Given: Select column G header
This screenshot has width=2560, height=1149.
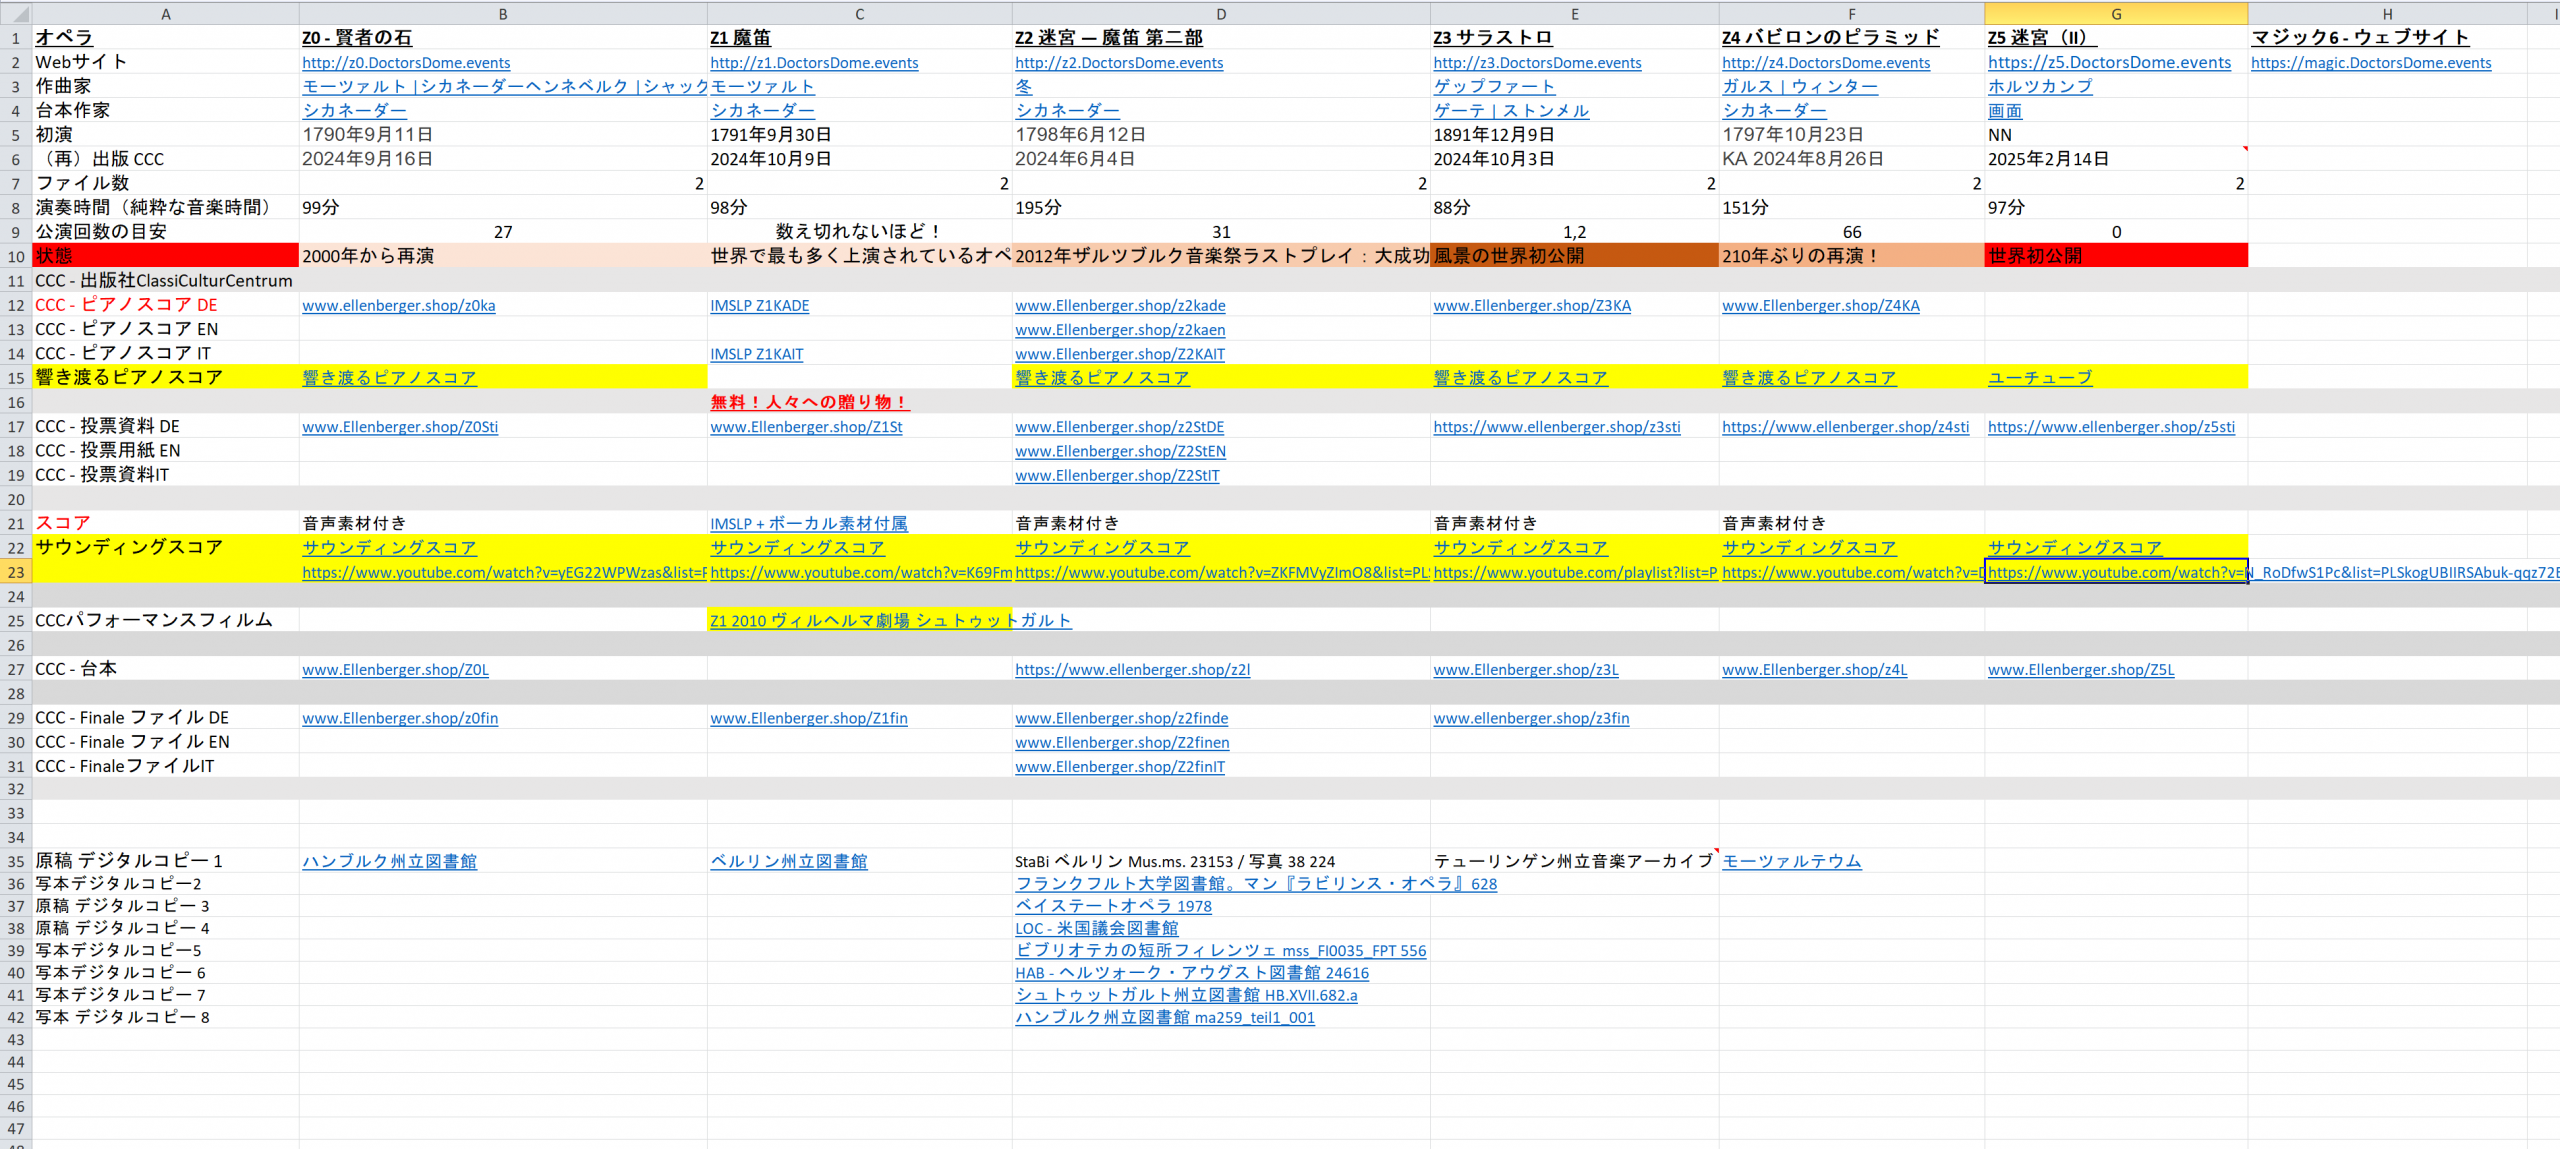Looking at the screenshot, I should tap(2116, 13).
